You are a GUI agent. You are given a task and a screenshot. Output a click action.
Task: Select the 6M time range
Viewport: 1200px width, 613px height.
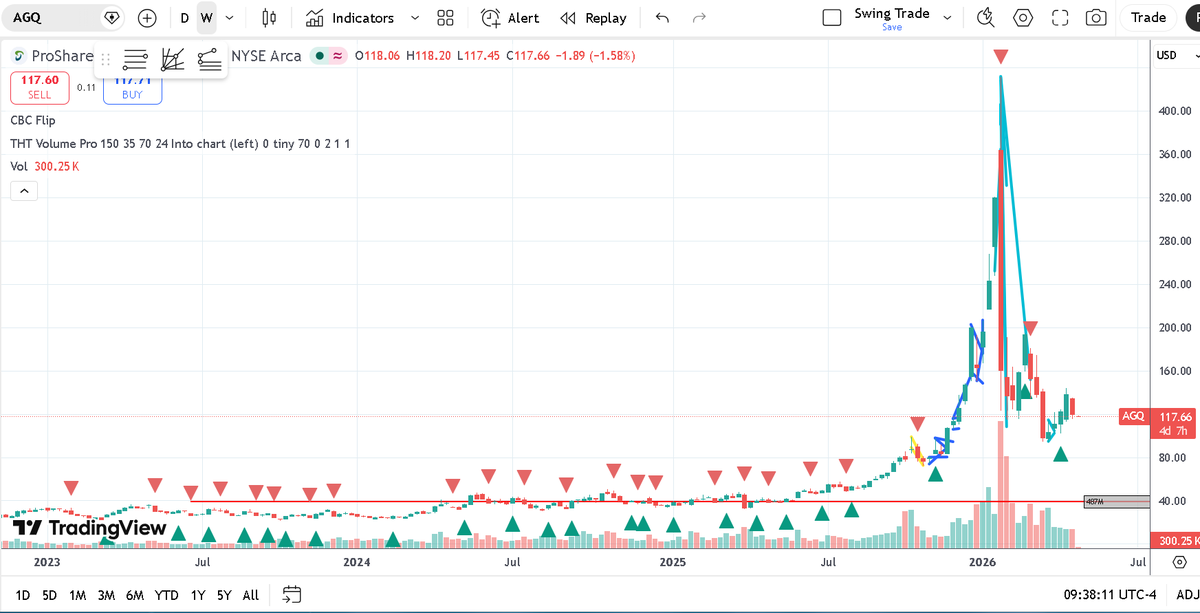(135, 595)
